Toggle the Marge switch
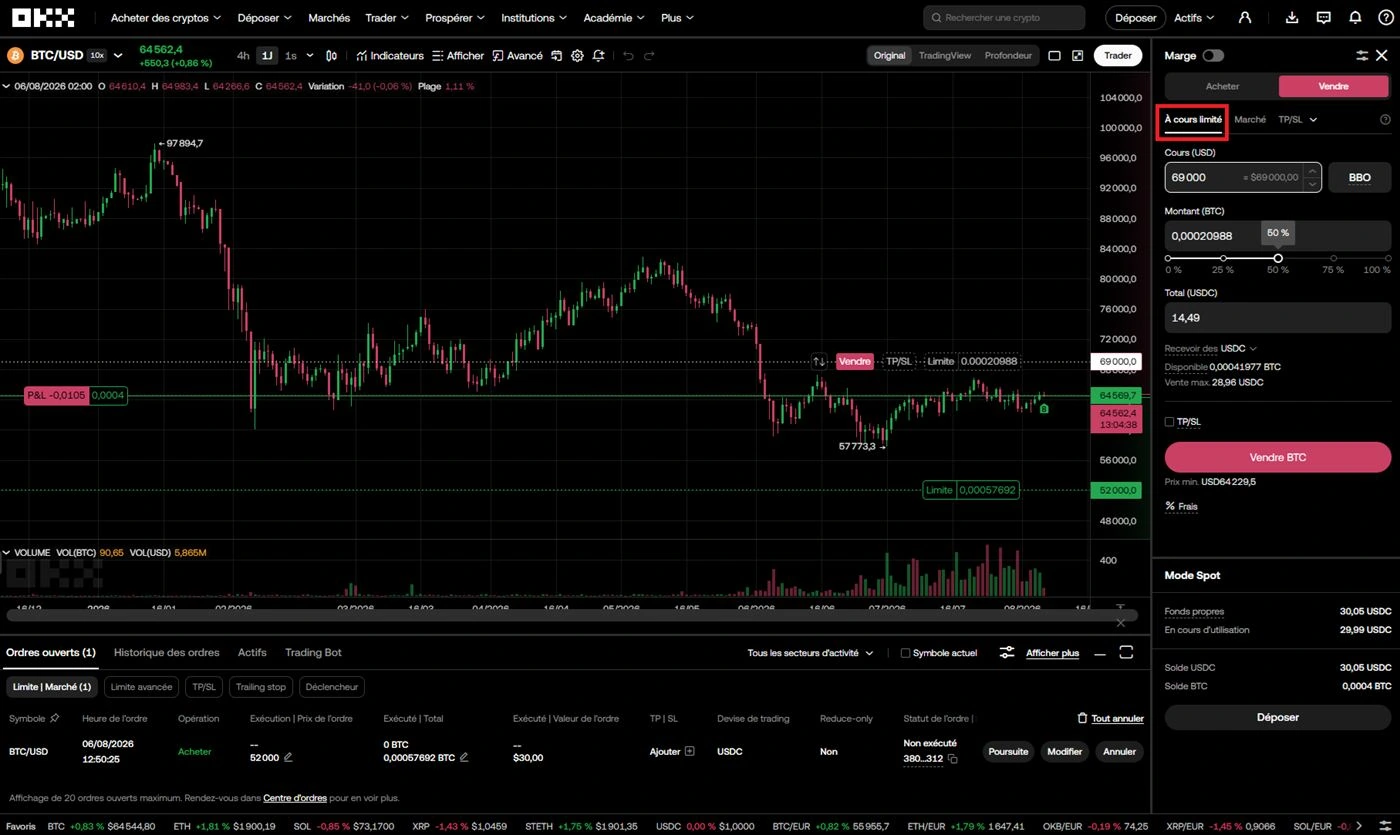1400x835 pixels. [x=1213, y=56]
